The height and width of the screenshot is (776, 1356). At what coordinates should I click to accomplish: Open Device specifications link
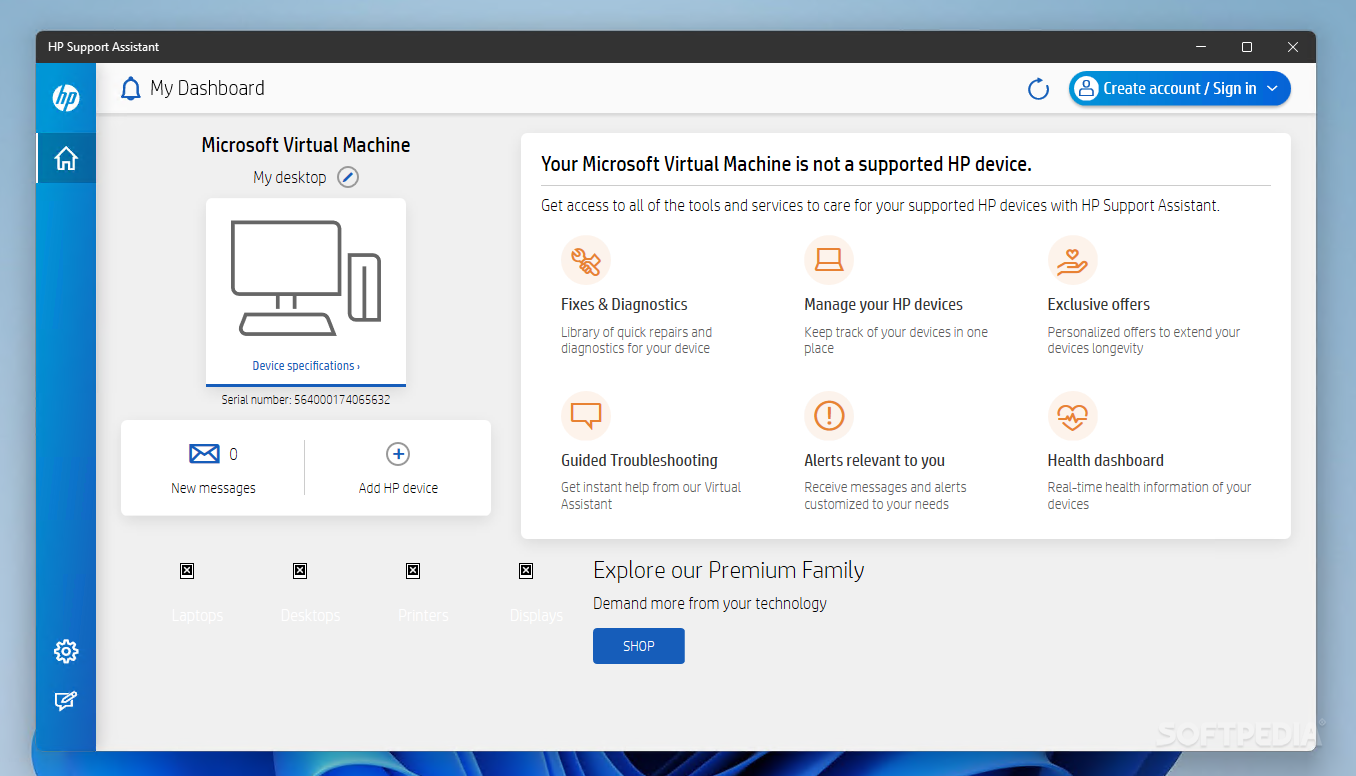coord(306,366)
